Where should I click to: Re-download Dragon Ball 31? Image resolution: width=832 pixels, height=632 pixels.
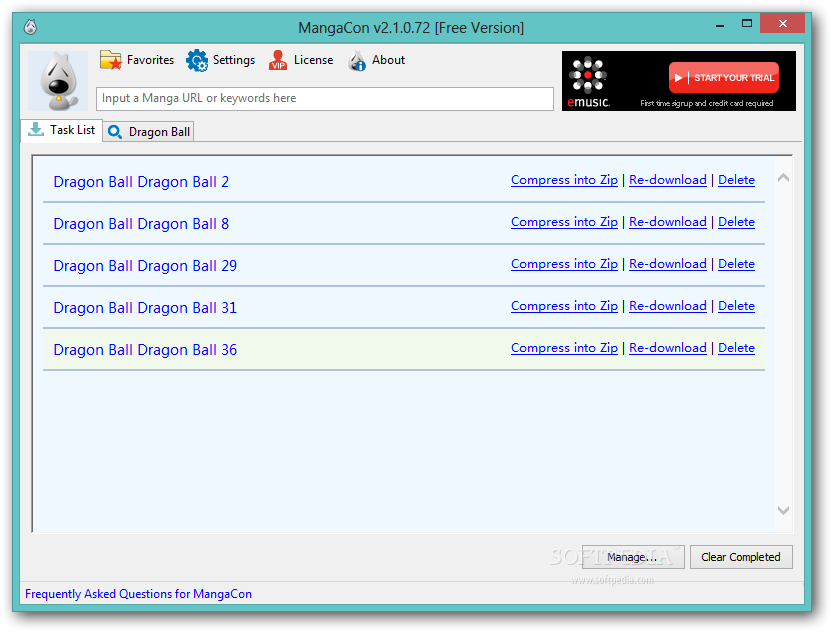click(668, 306)
